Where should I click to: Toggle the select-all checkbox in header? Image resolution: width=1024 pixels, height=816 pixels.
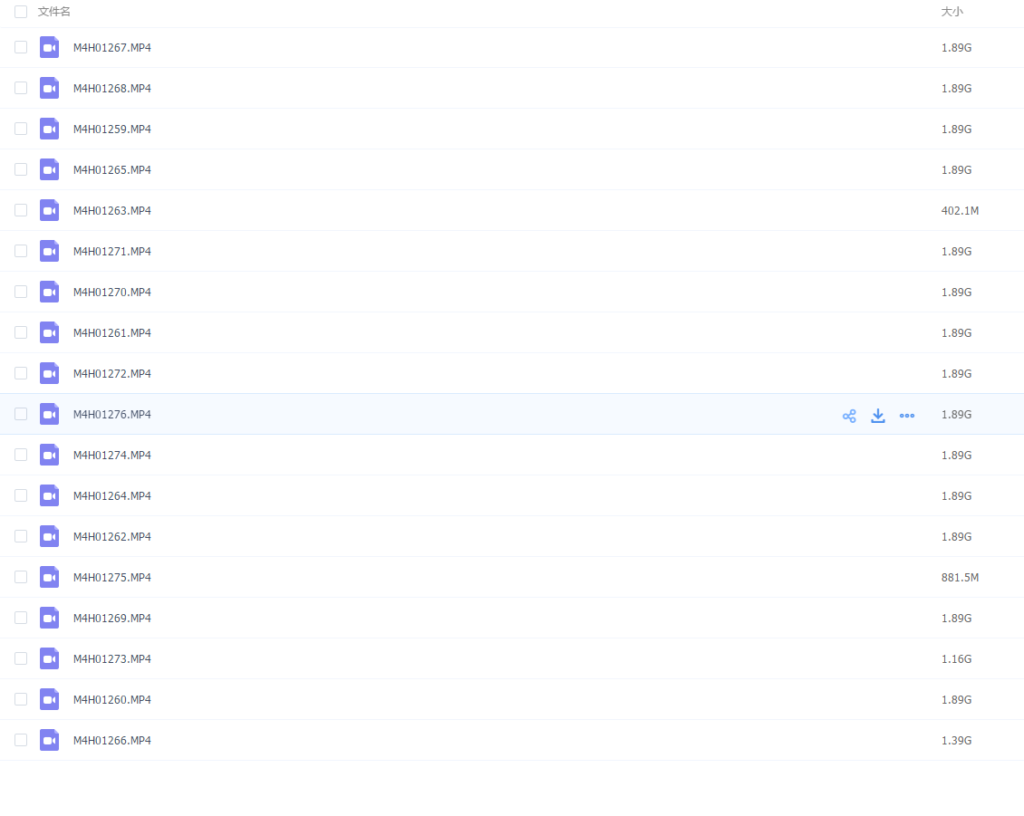coord(21,12)
